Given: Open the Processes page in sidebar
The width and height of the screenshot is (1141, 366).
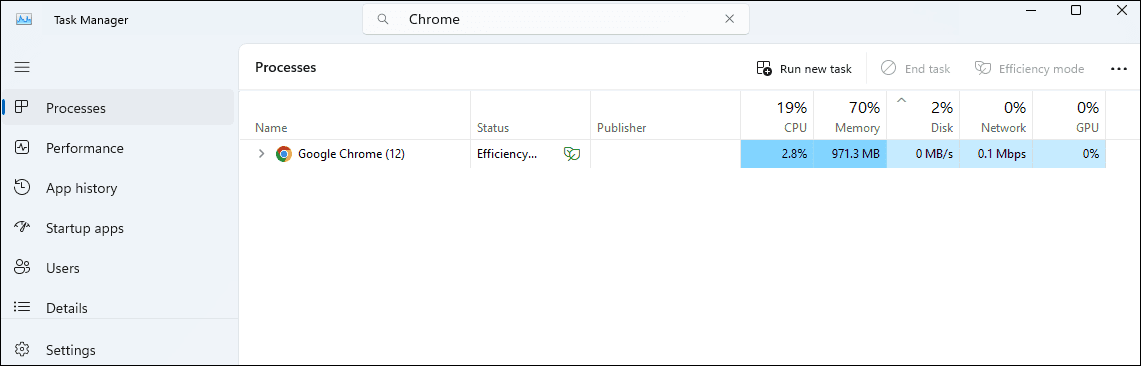Looking at the screenshot, I should pos(118,108).
